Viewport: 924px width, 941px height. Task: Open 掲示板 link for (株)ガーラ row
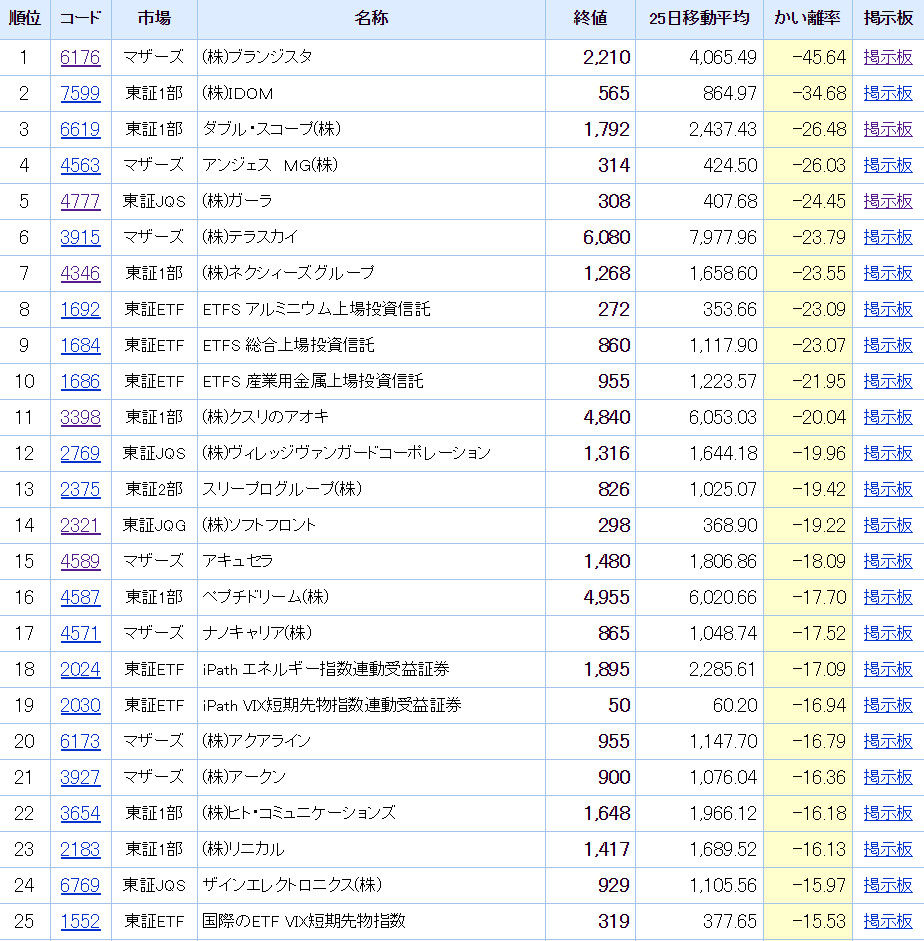888,202
